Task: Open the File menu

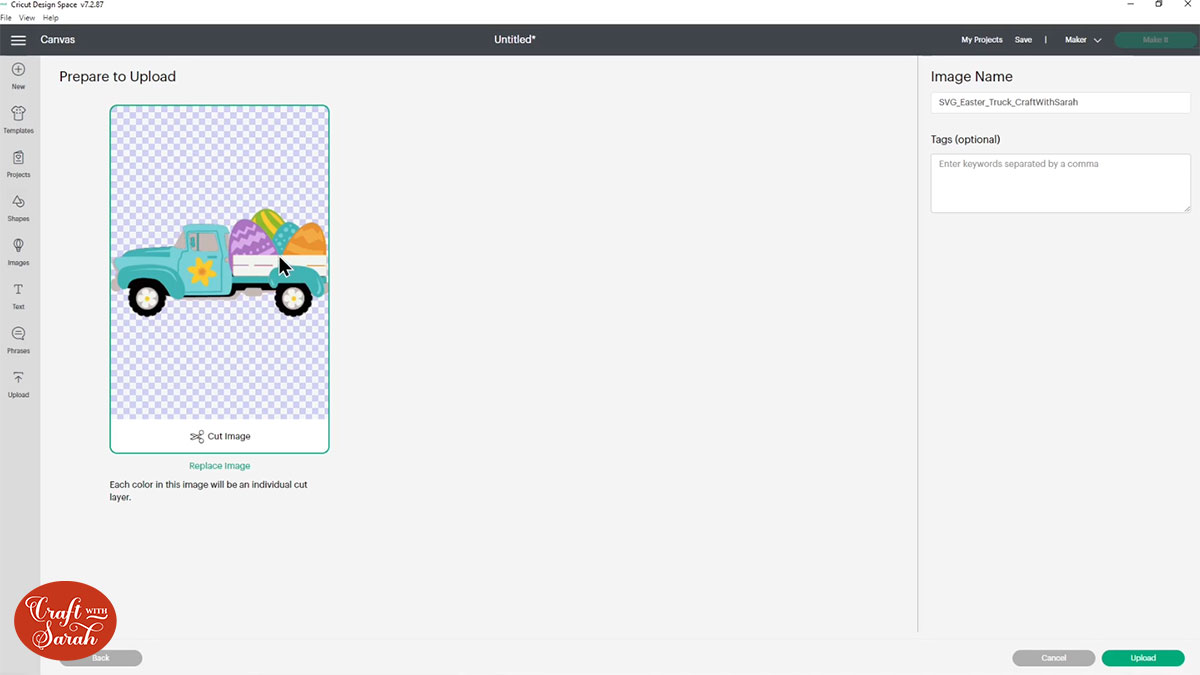Action: coord(7,17)
